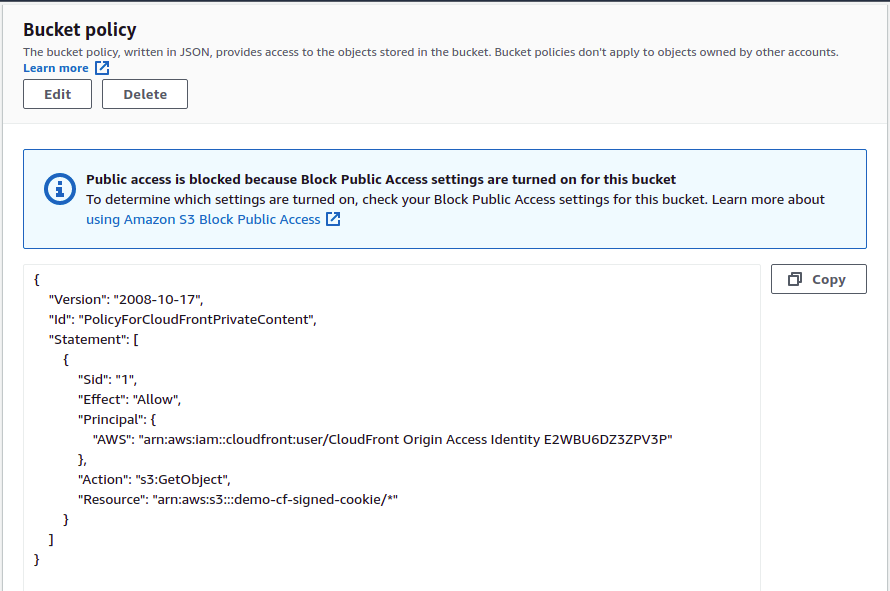Click the "Sid": "1" line
Viewport: 890px width, 591px height.
coord(107,379)
